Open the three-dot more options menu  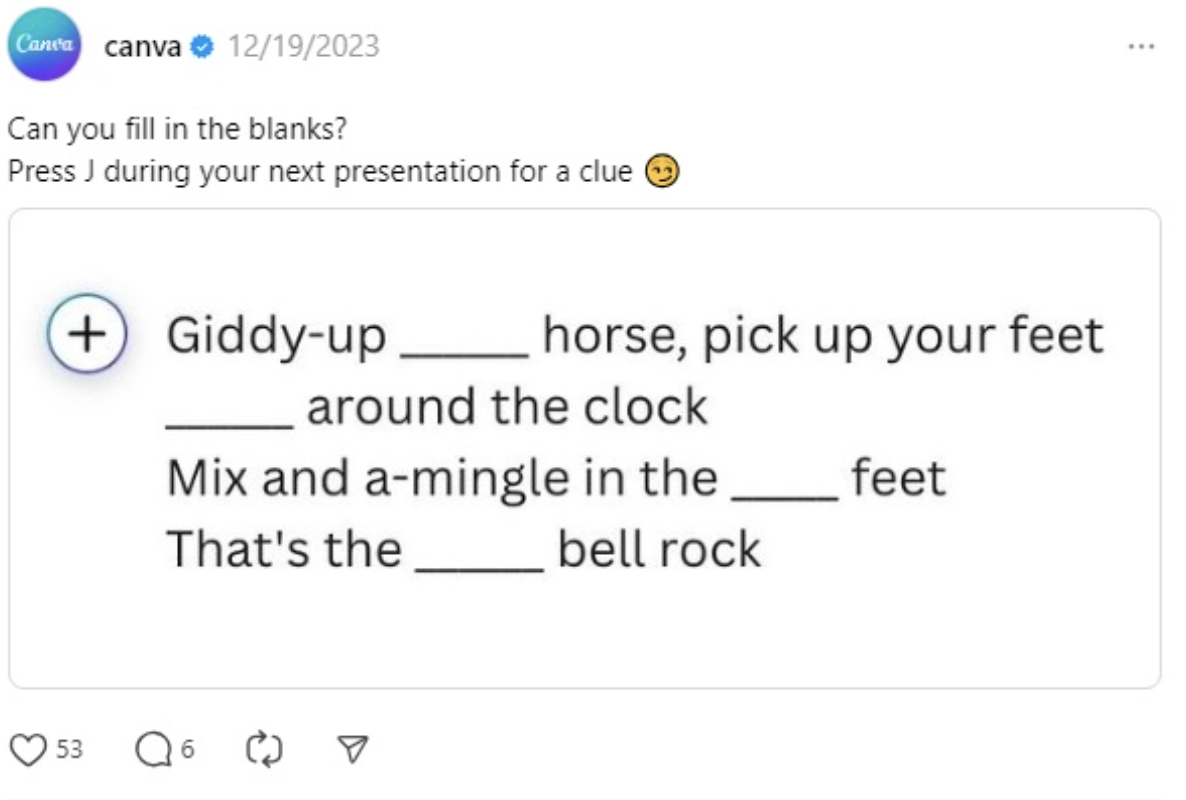[1141, 47]
